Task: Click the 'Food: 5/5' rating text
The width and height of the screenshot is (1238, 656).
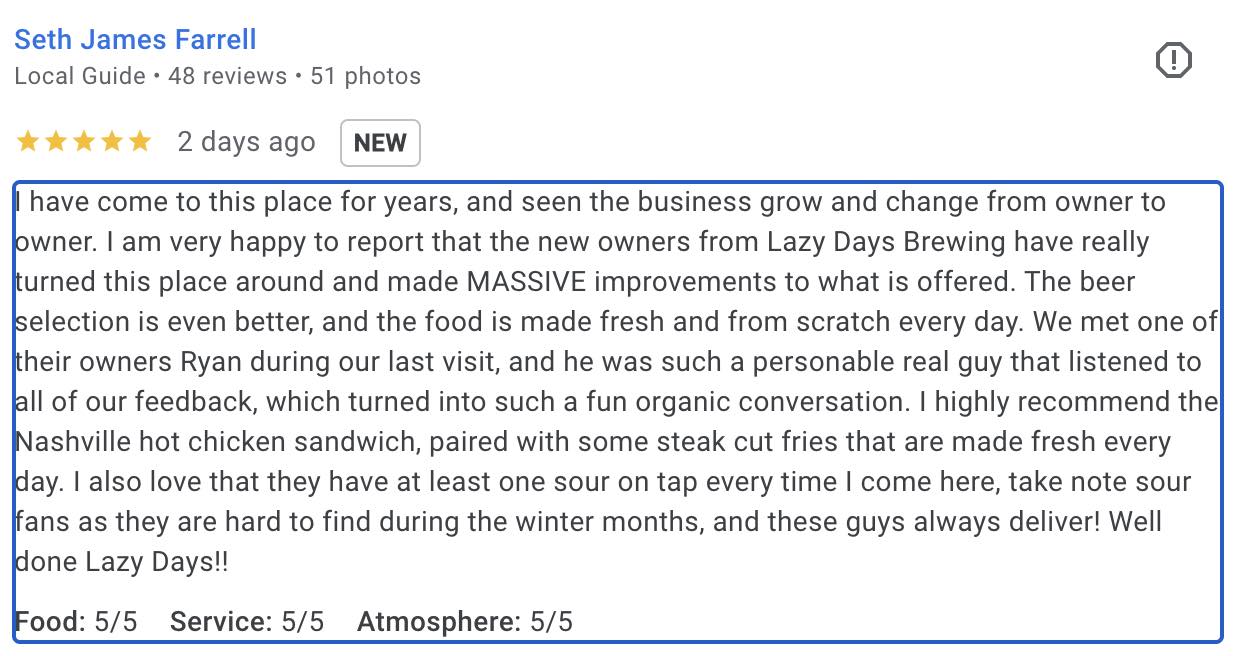Action: 76,622
